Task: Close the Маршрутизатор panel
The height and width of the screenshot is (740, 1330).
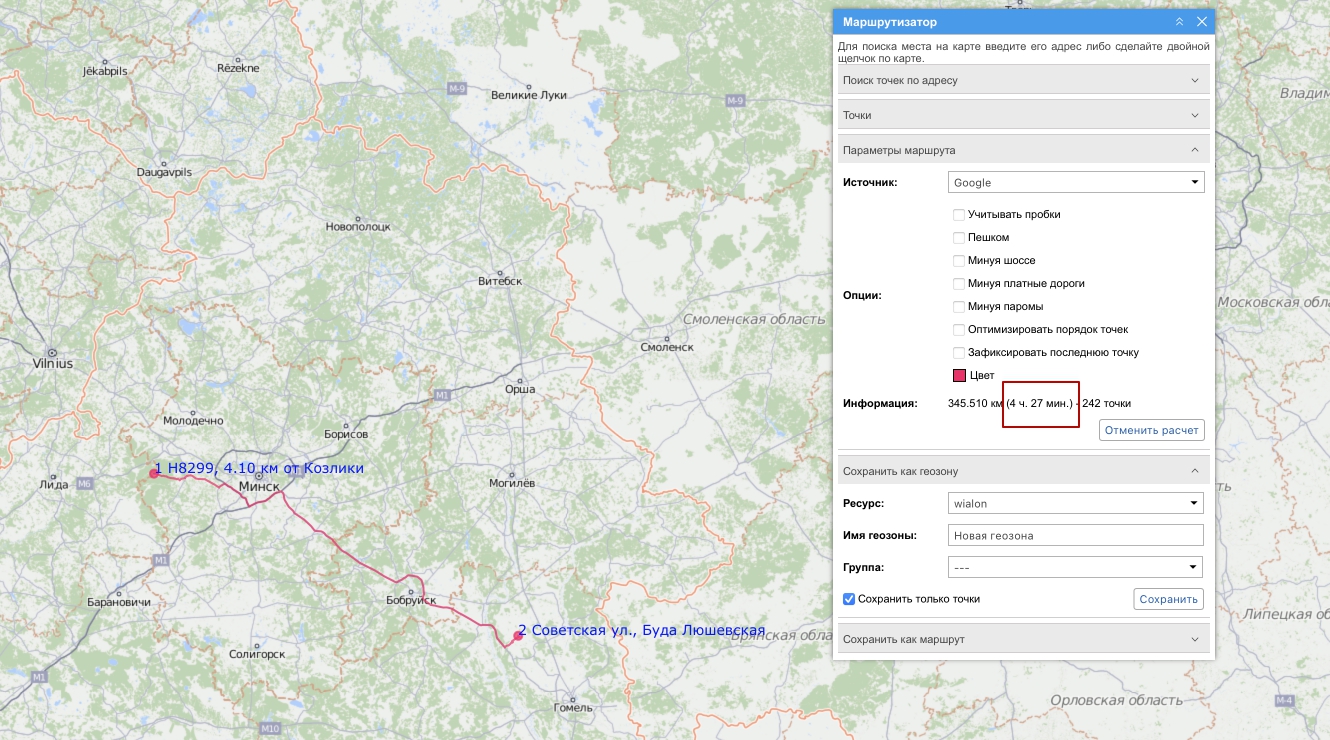Action: (1202, 22)
